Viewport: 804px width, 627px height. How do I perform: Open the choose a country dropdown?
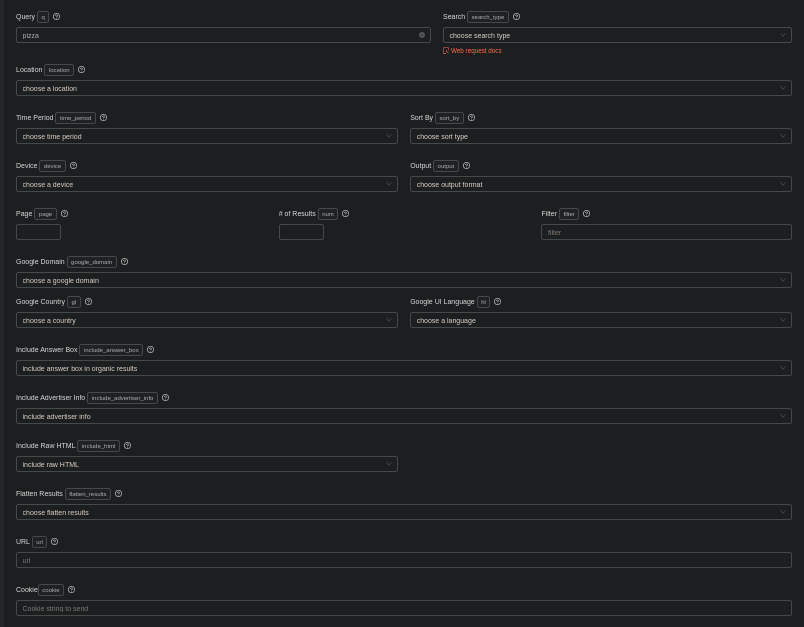(206, 320)
